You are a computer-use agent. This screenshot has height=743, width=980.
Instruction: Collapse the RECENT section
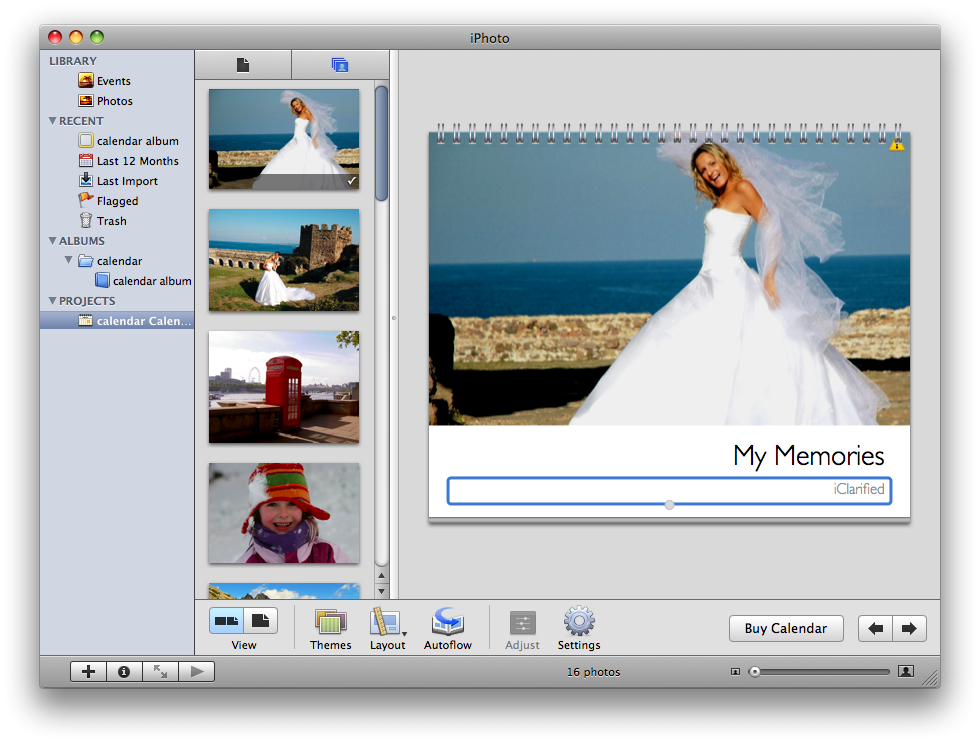click(53, 121)
